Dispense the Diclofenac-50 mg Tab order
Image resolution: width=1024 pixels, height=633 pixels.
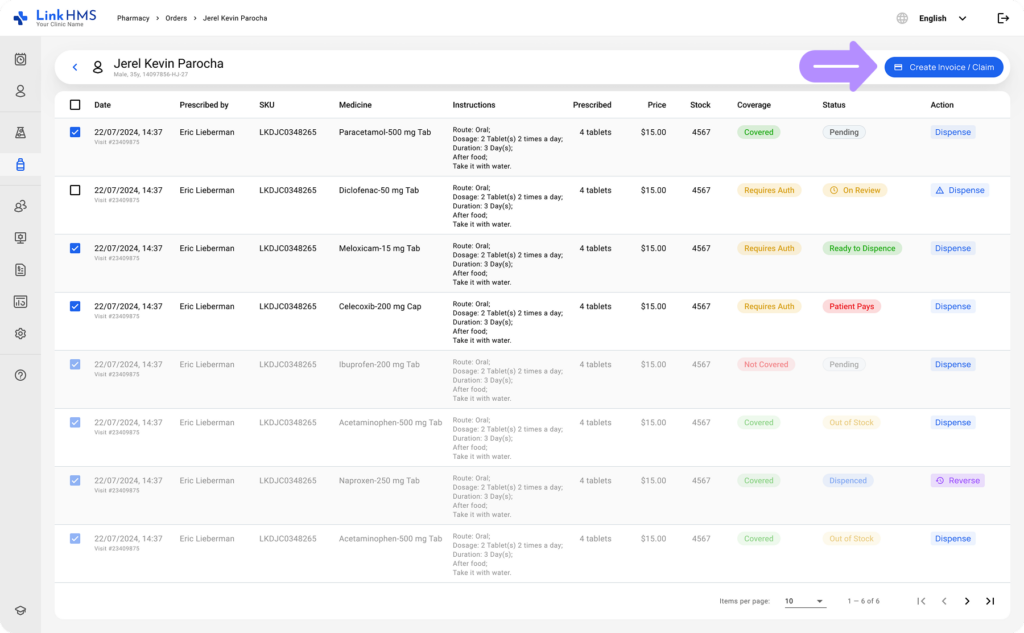pyautogui.click(x=959, y=190)
